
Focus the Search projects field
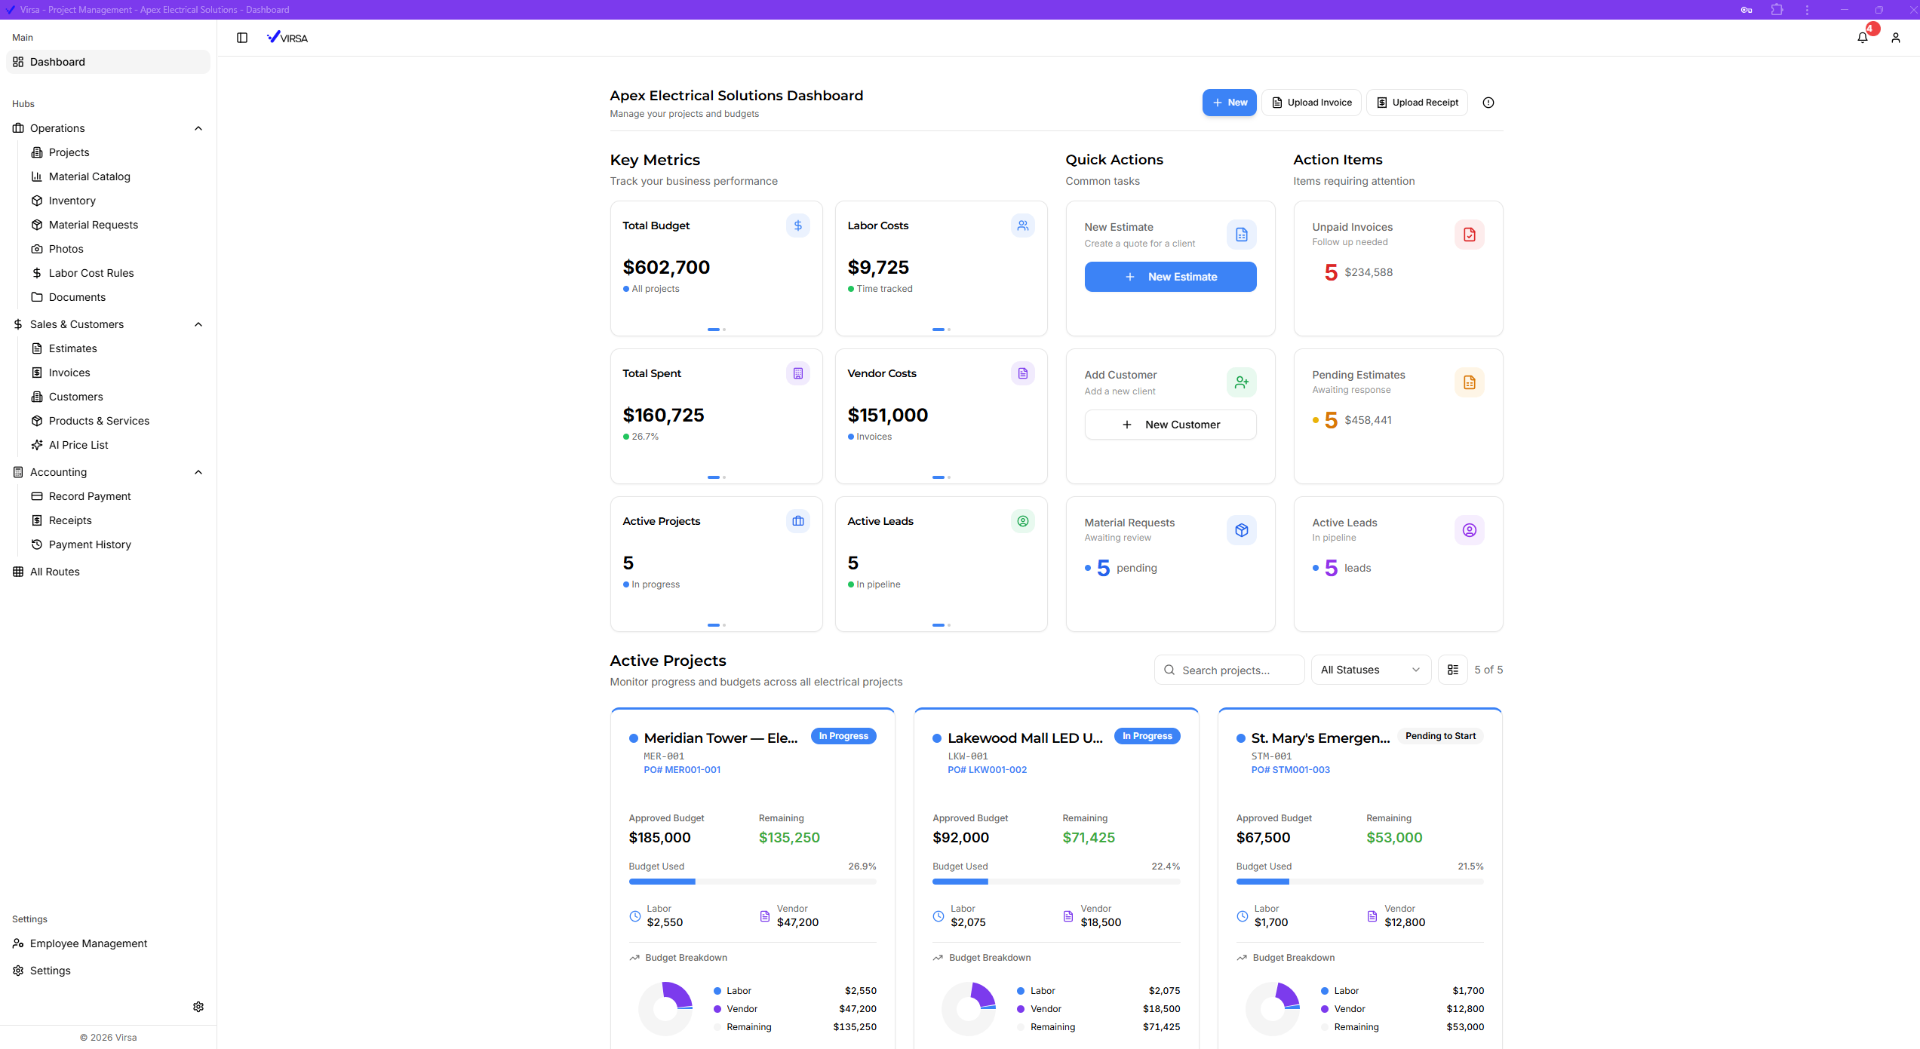(1229, 670)
